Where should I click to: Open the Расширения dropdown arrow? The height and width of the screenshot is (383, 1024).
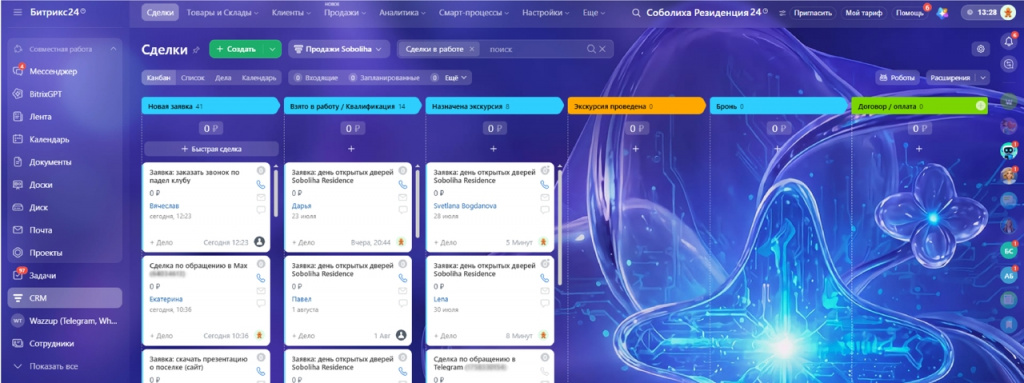tap(982, 78)
